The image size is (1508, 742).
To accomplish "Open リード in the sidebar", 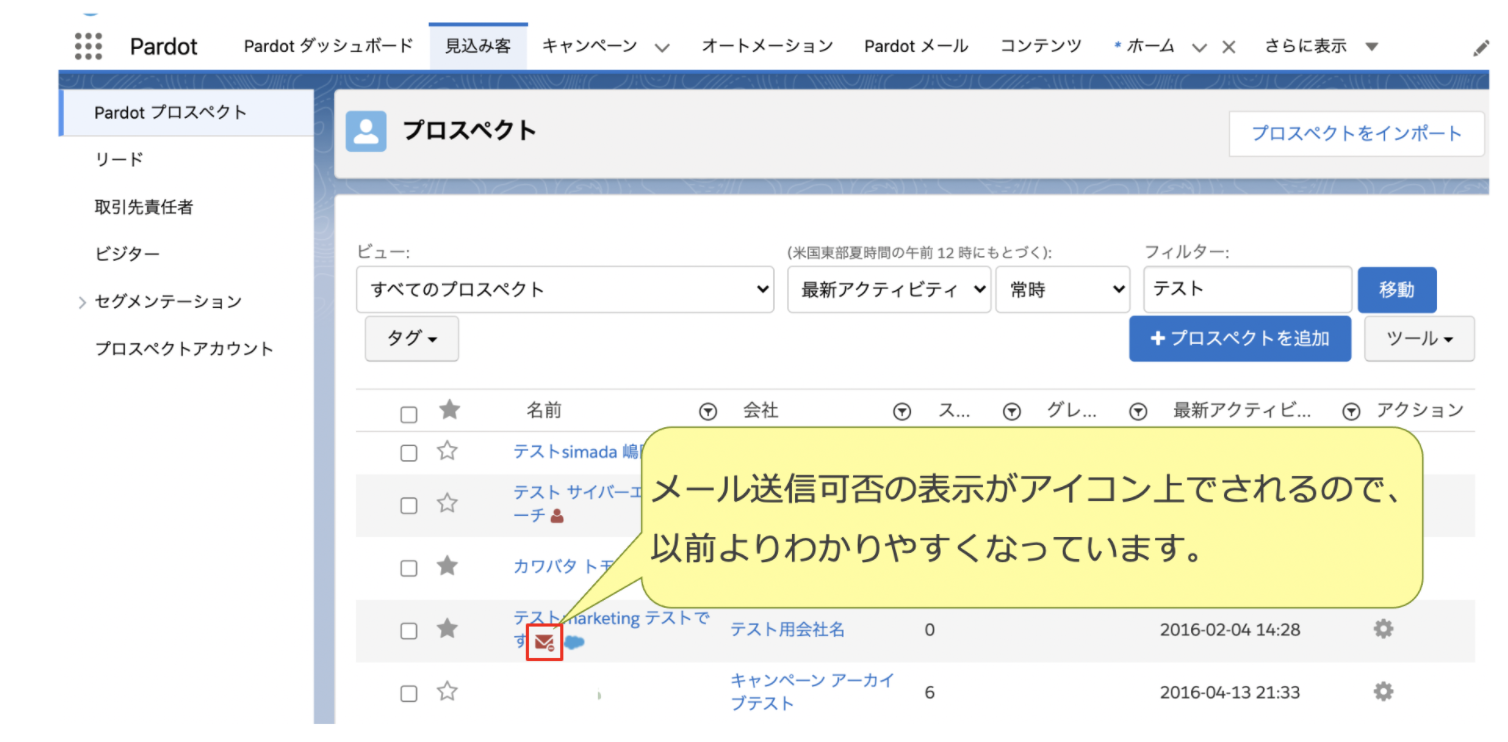I will 119,159.
